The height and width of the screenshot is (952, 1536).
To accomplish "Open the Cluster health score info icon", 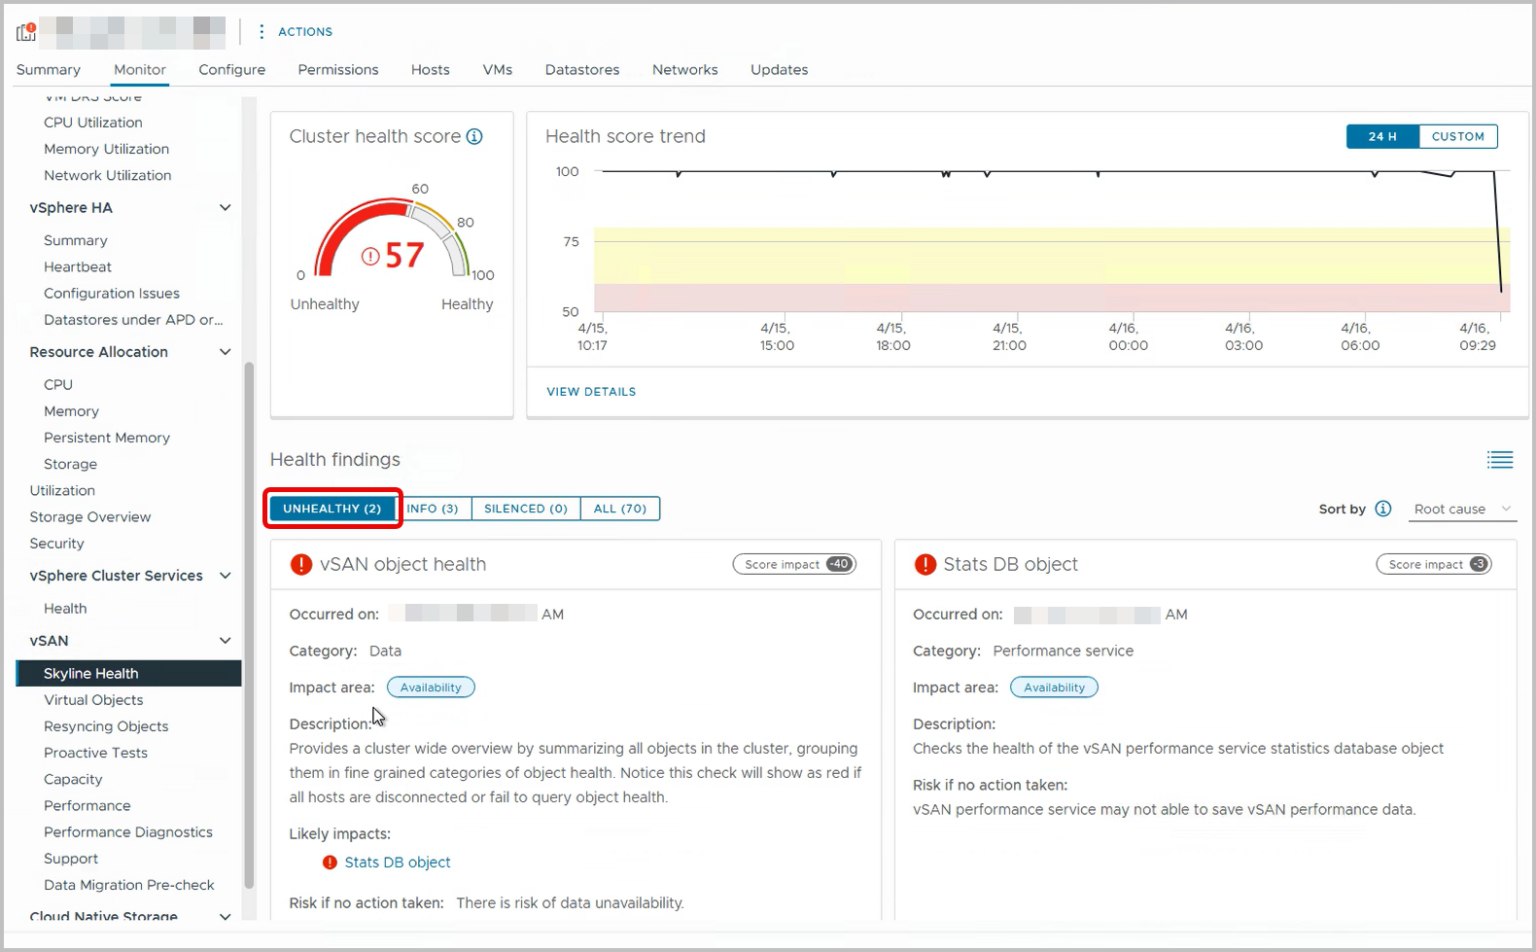I will pos(475,136).
